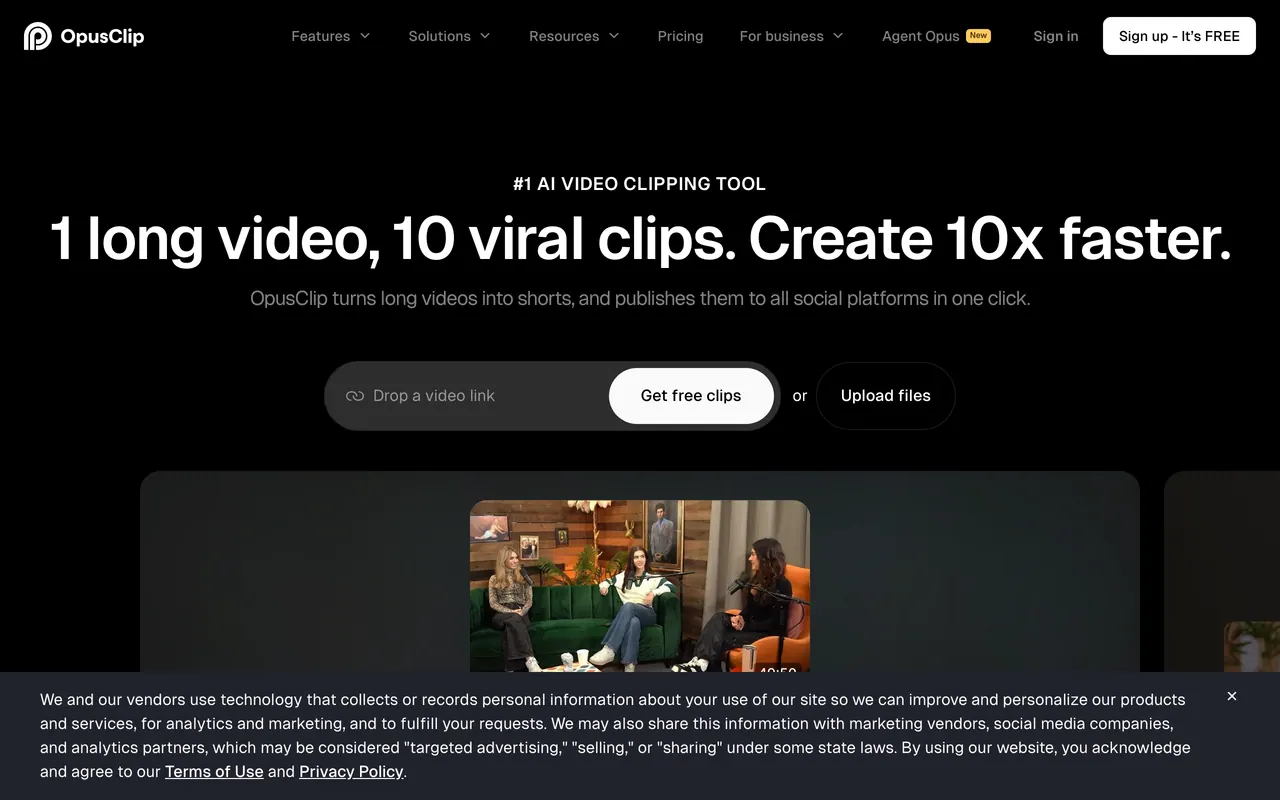Go to the Pricing page
Screen dimensions: 1280x800
tap(680, 36)
